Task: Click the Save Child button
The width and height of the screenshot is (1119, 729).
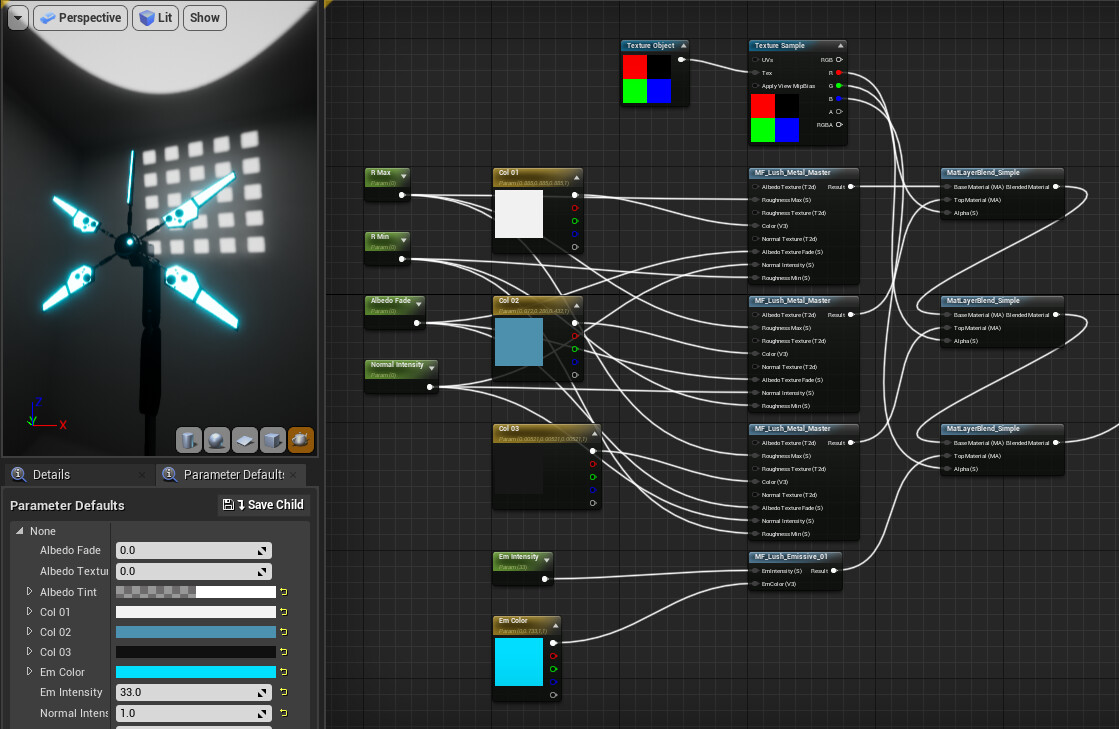Action: (x=264, y=505)
